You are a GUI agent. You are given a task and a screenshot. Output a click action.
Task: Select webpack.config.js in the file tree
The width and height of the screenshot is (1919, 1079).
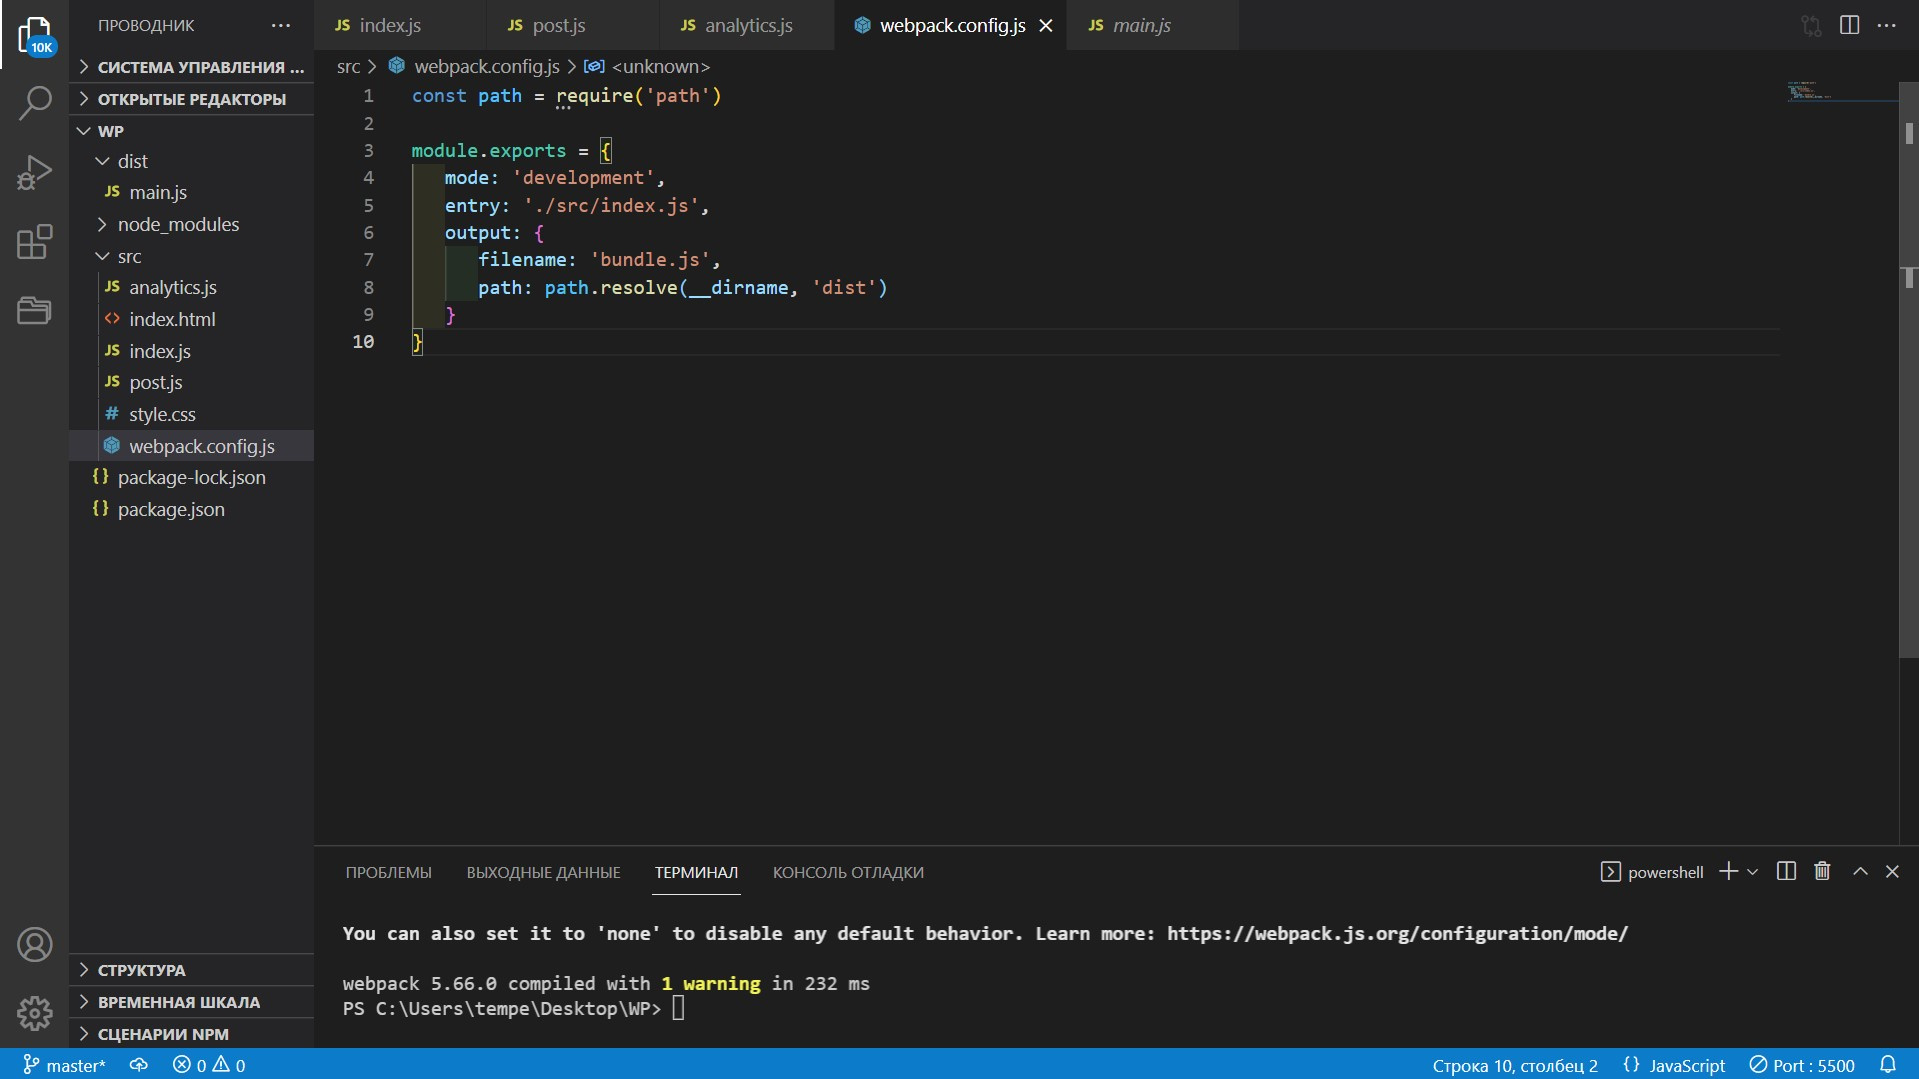pyautogui.click(x=192, y=446)
